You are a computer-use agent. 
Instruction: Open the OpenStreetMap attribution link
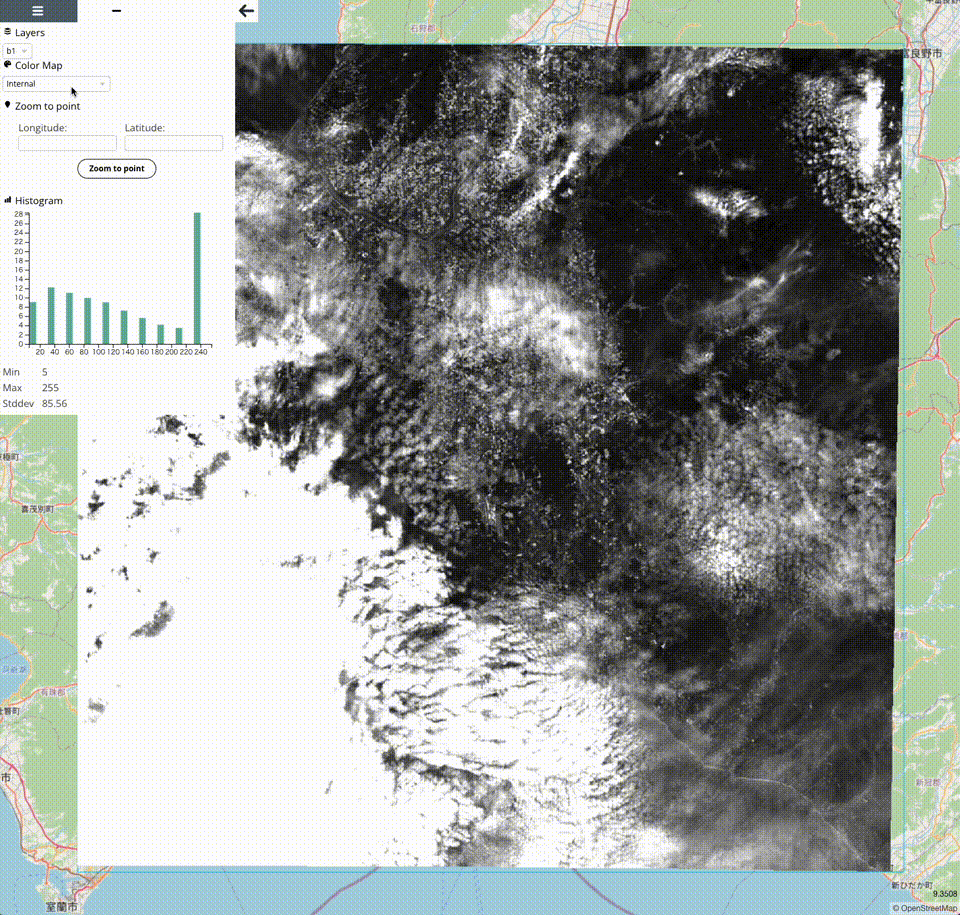pyautogui.click(x=928, y=908)
